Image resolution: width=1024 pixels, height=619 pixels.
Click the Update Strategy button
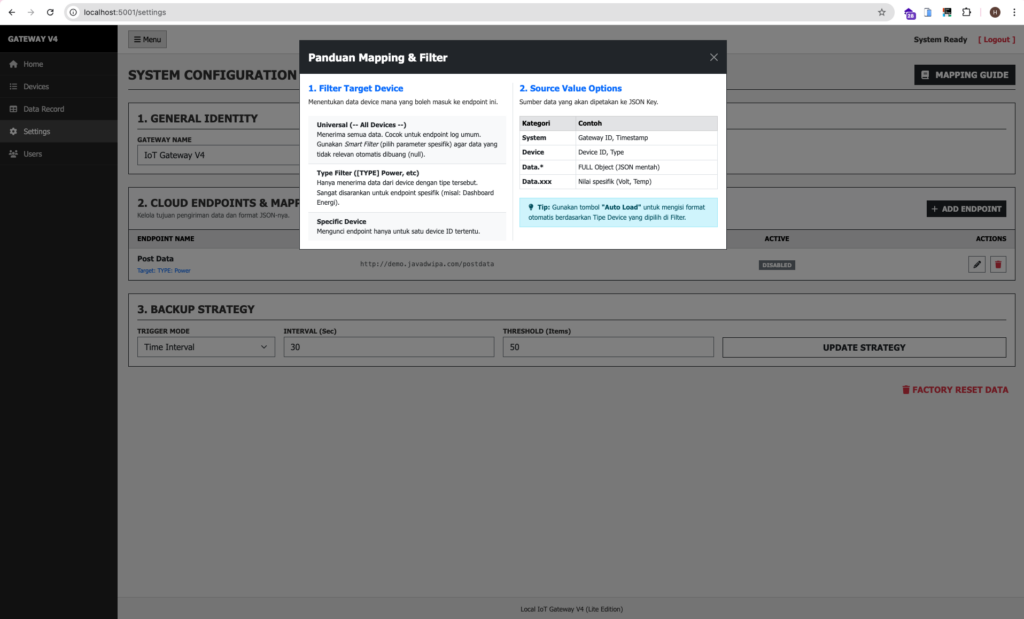click(864, 347)
